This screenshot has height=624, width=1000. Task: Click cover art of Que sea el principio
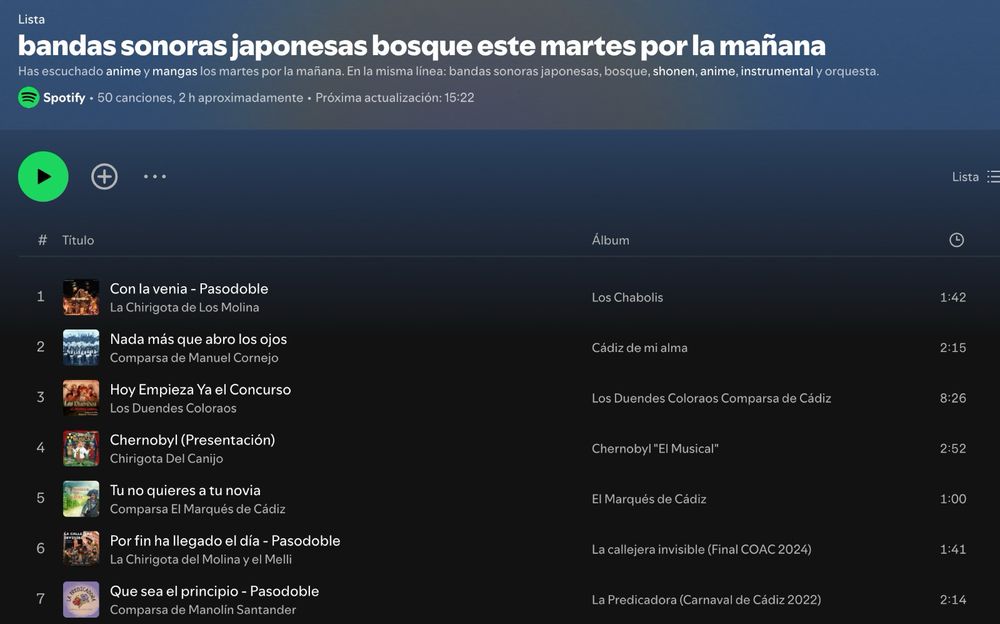(81, 600)
